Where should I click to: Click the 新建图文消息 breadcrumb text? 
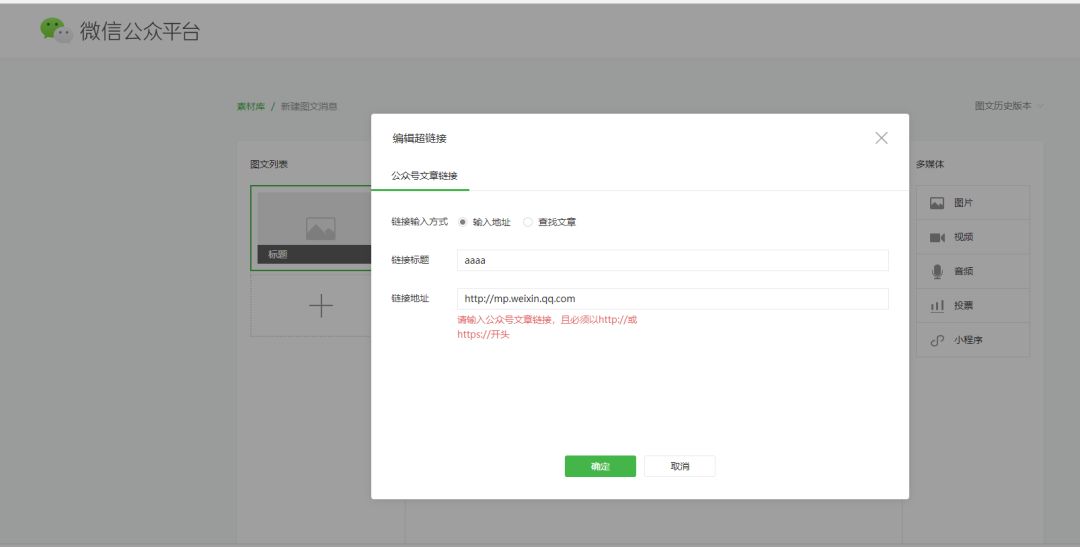click(x=309, y=106)
